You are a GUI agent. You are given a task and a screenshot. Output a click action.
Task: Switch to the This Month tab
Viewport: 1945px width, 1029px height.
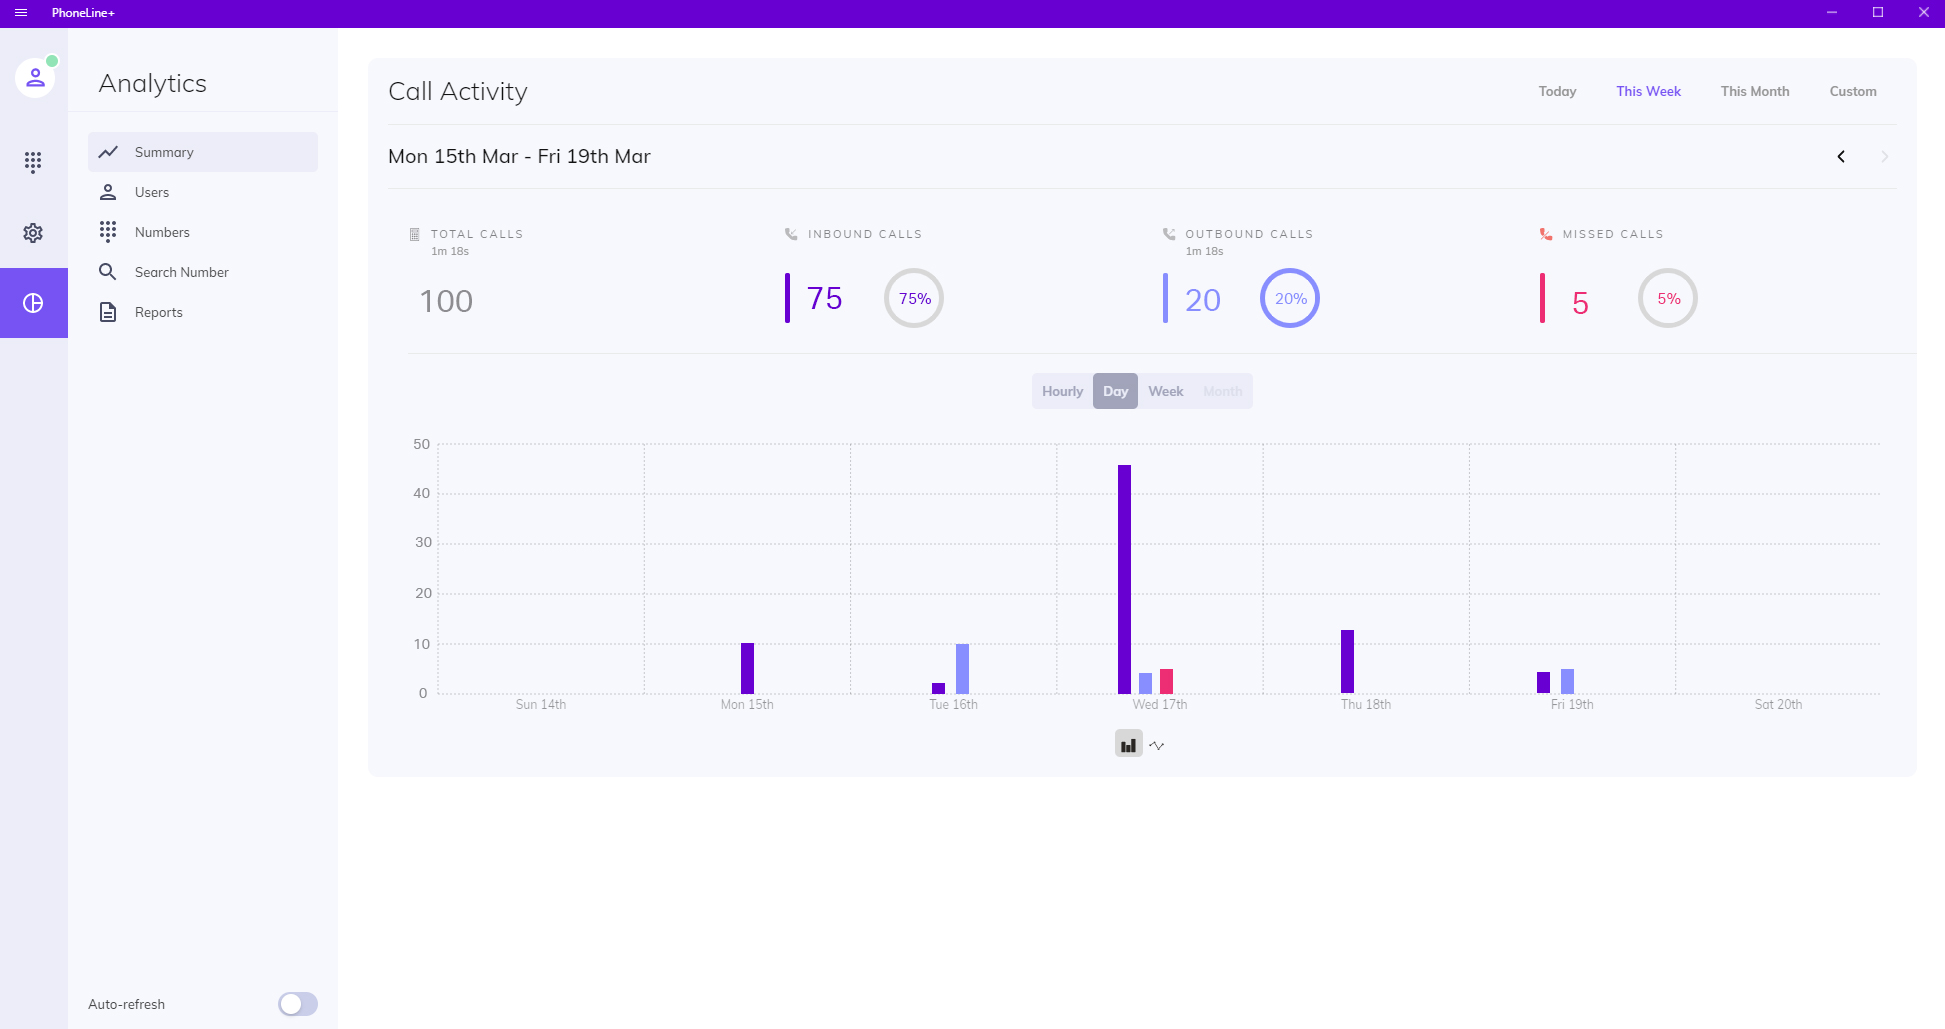(1754, 91)
